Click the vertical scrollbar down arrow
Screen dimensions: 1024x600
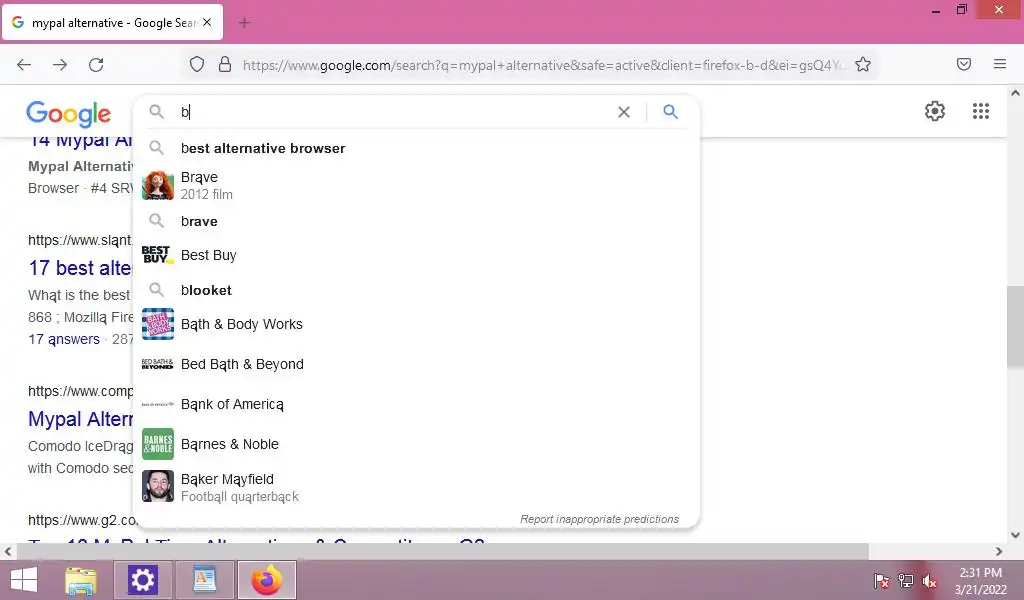[1015, 535]
